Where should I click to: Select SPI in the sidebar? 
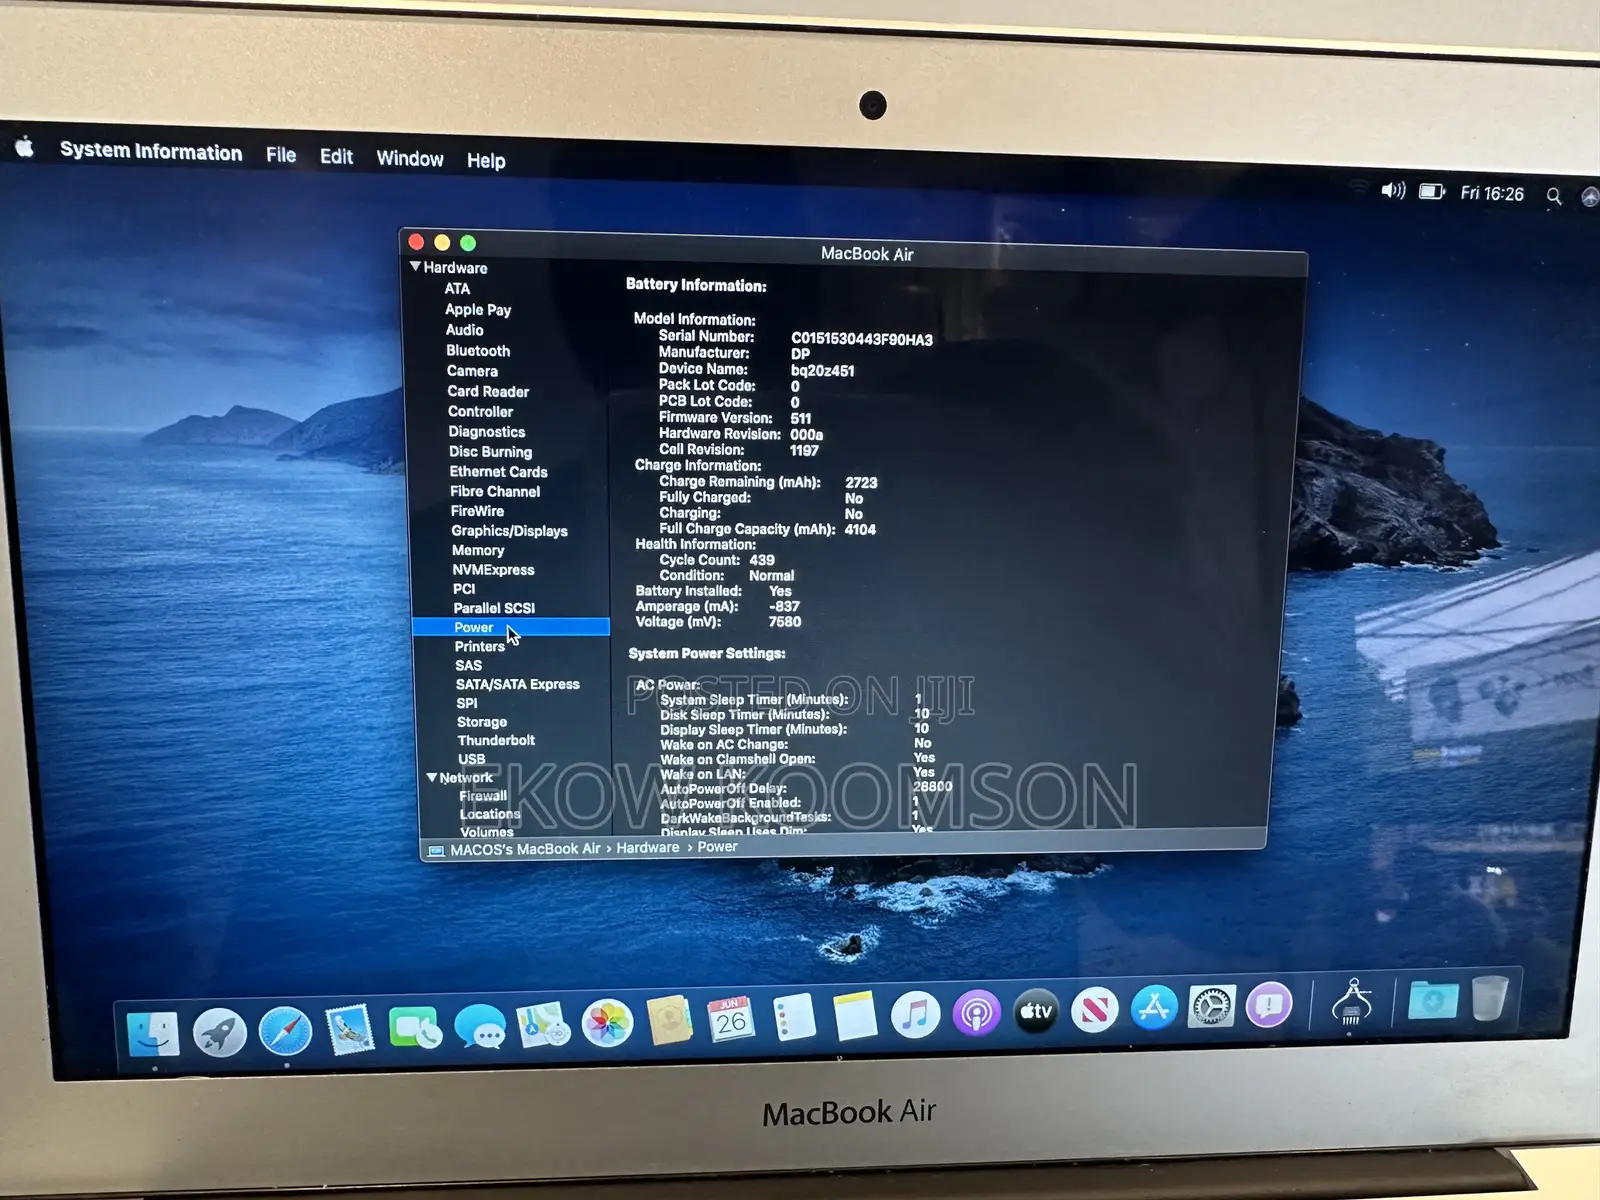tap(466, 703)
